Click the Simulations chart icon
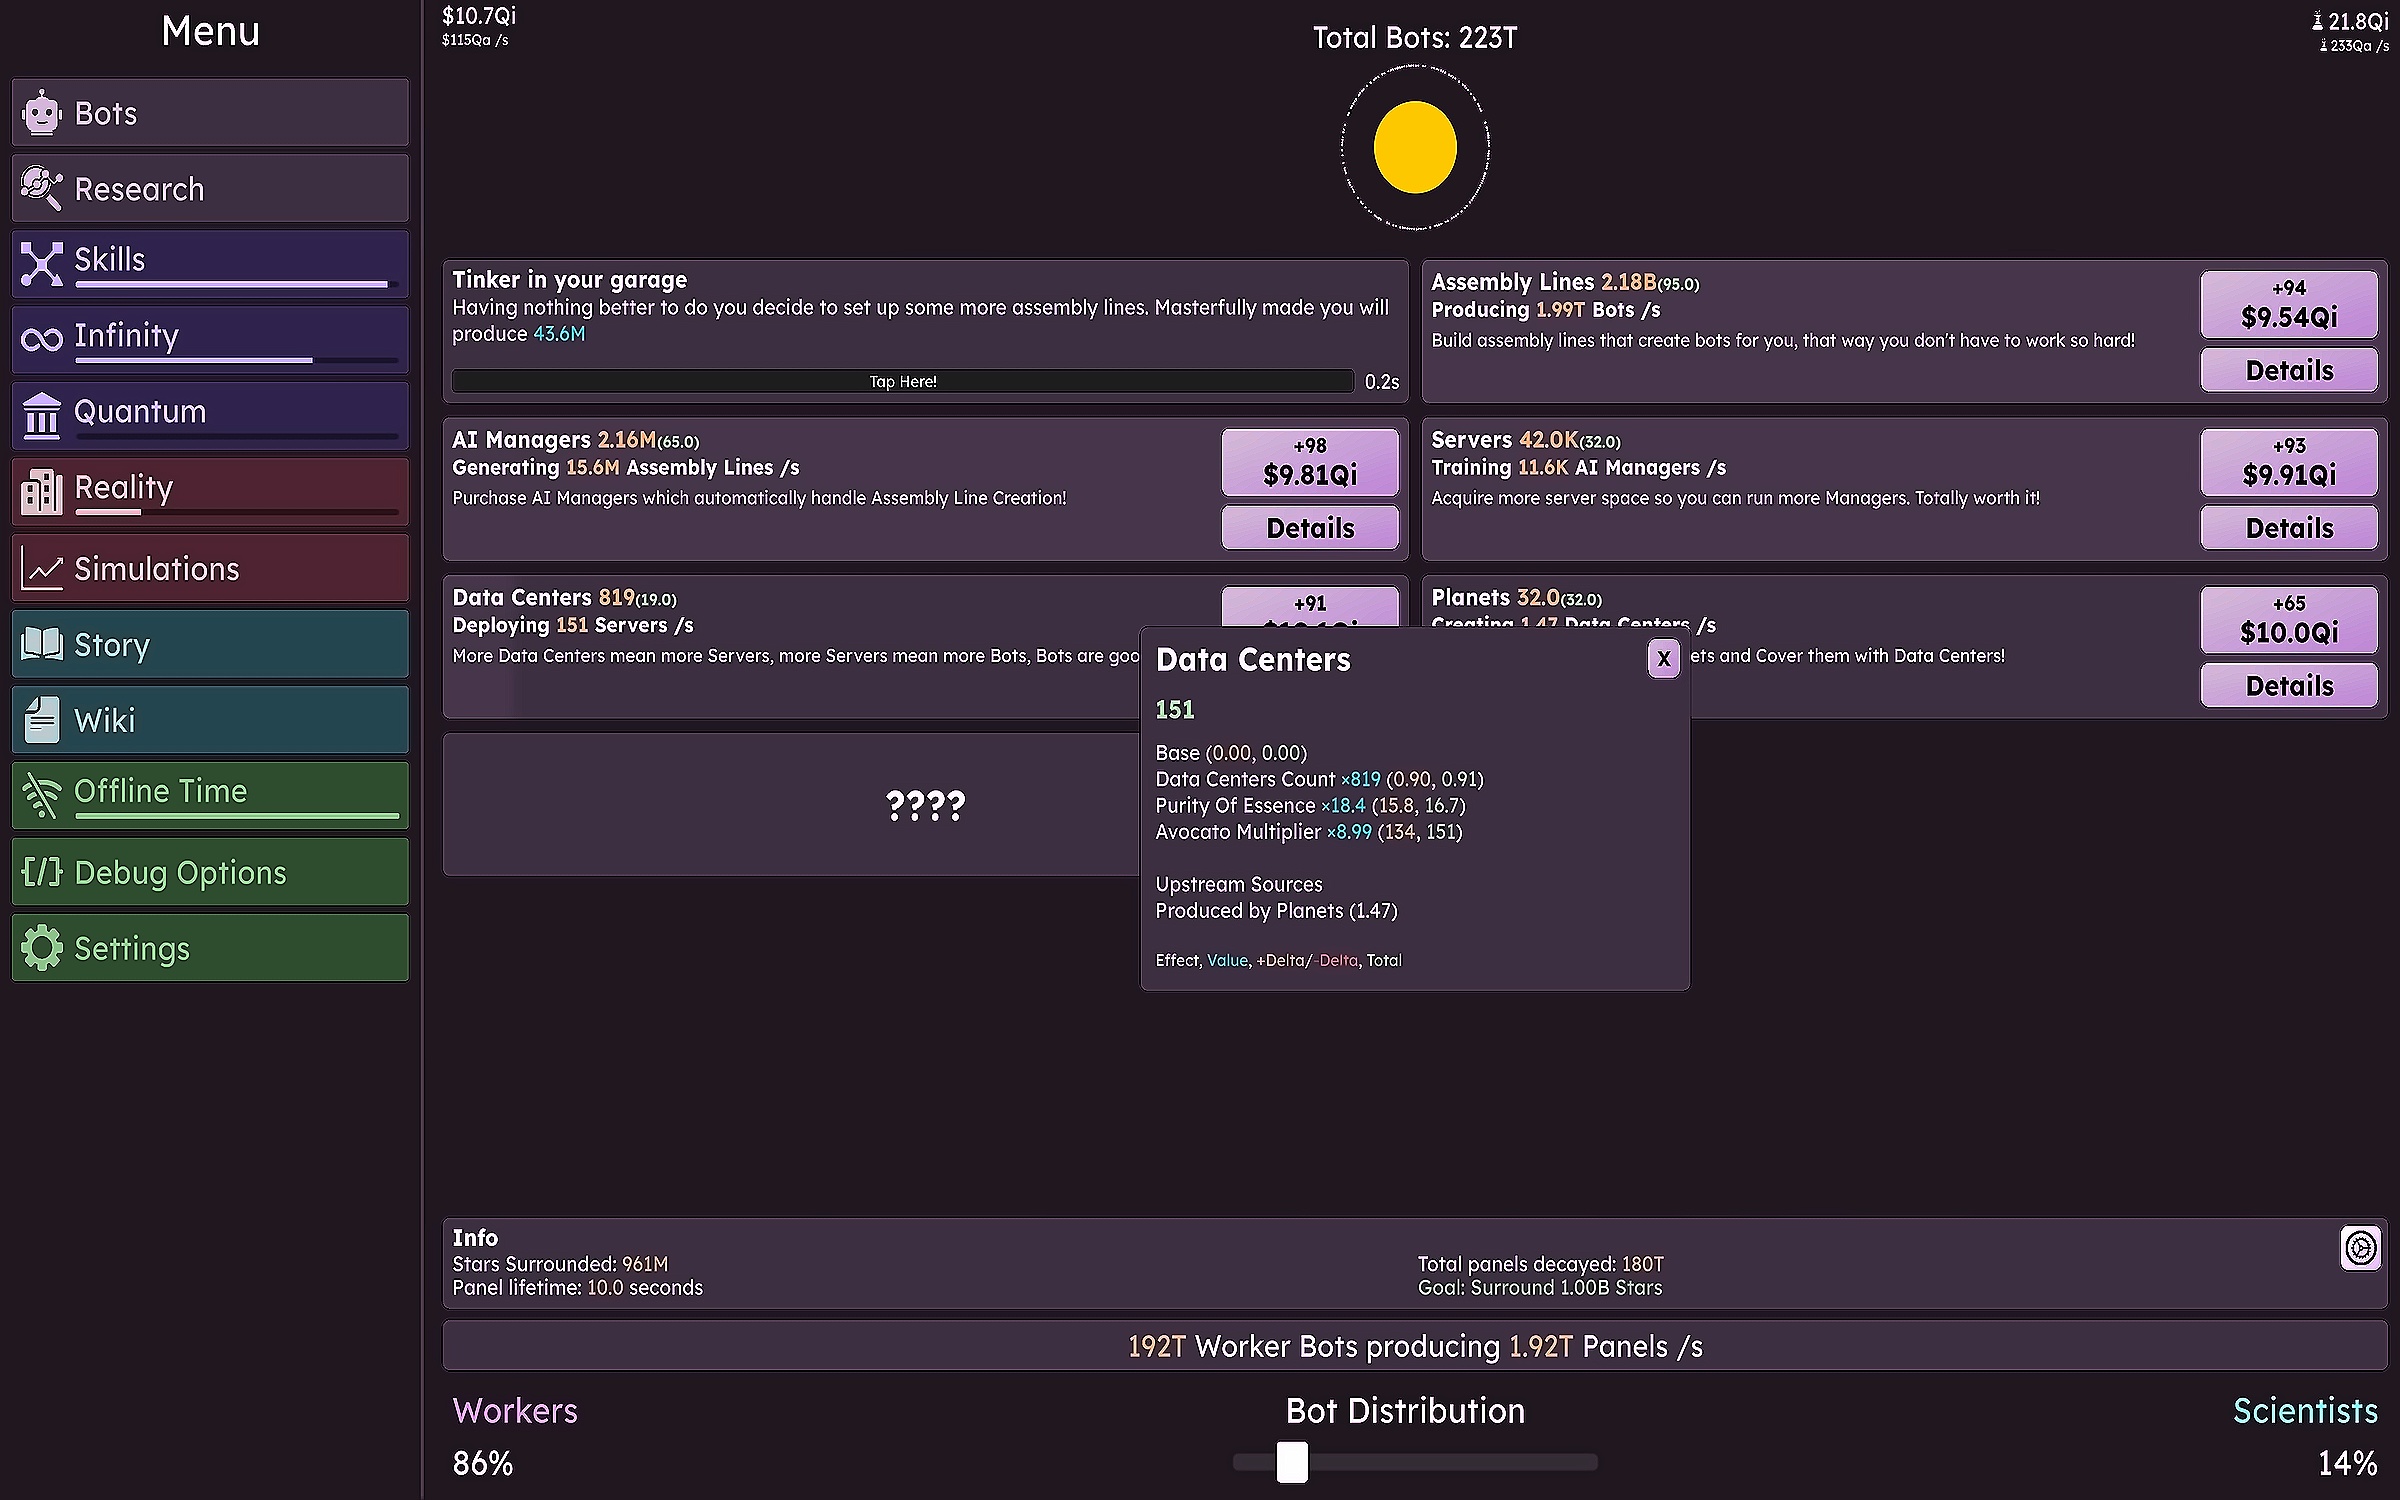 42,569
